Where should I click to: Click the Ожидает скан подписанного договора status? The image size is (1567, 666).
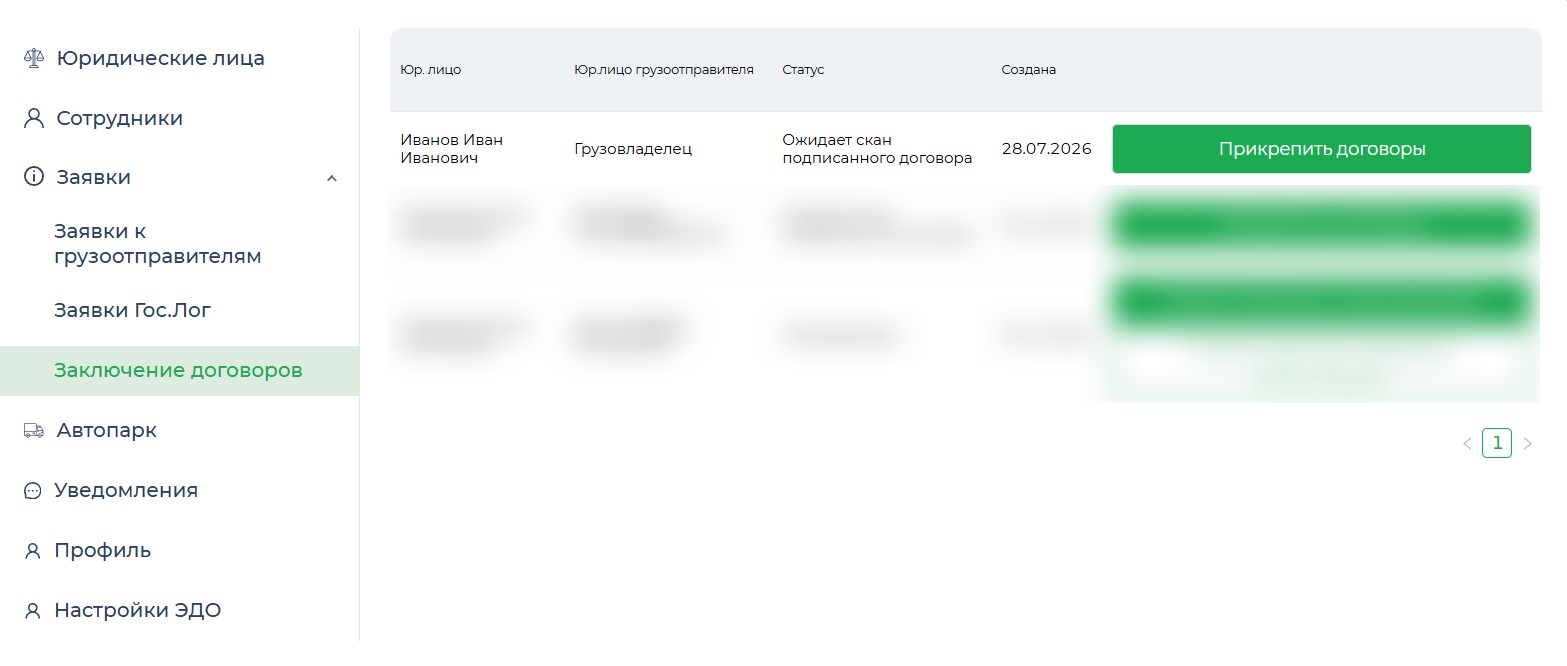[877, 149]
